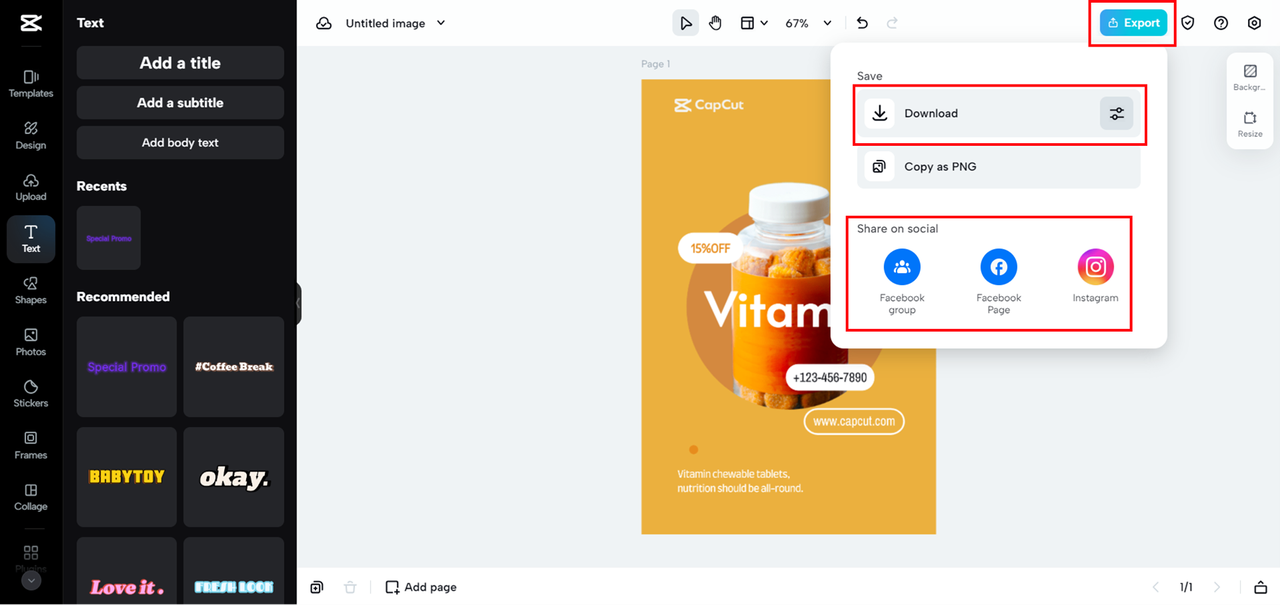The width and height of the screenshot is (1280, 606).
Task: Share to Facebook Page
Action: [x=999, y=281]
